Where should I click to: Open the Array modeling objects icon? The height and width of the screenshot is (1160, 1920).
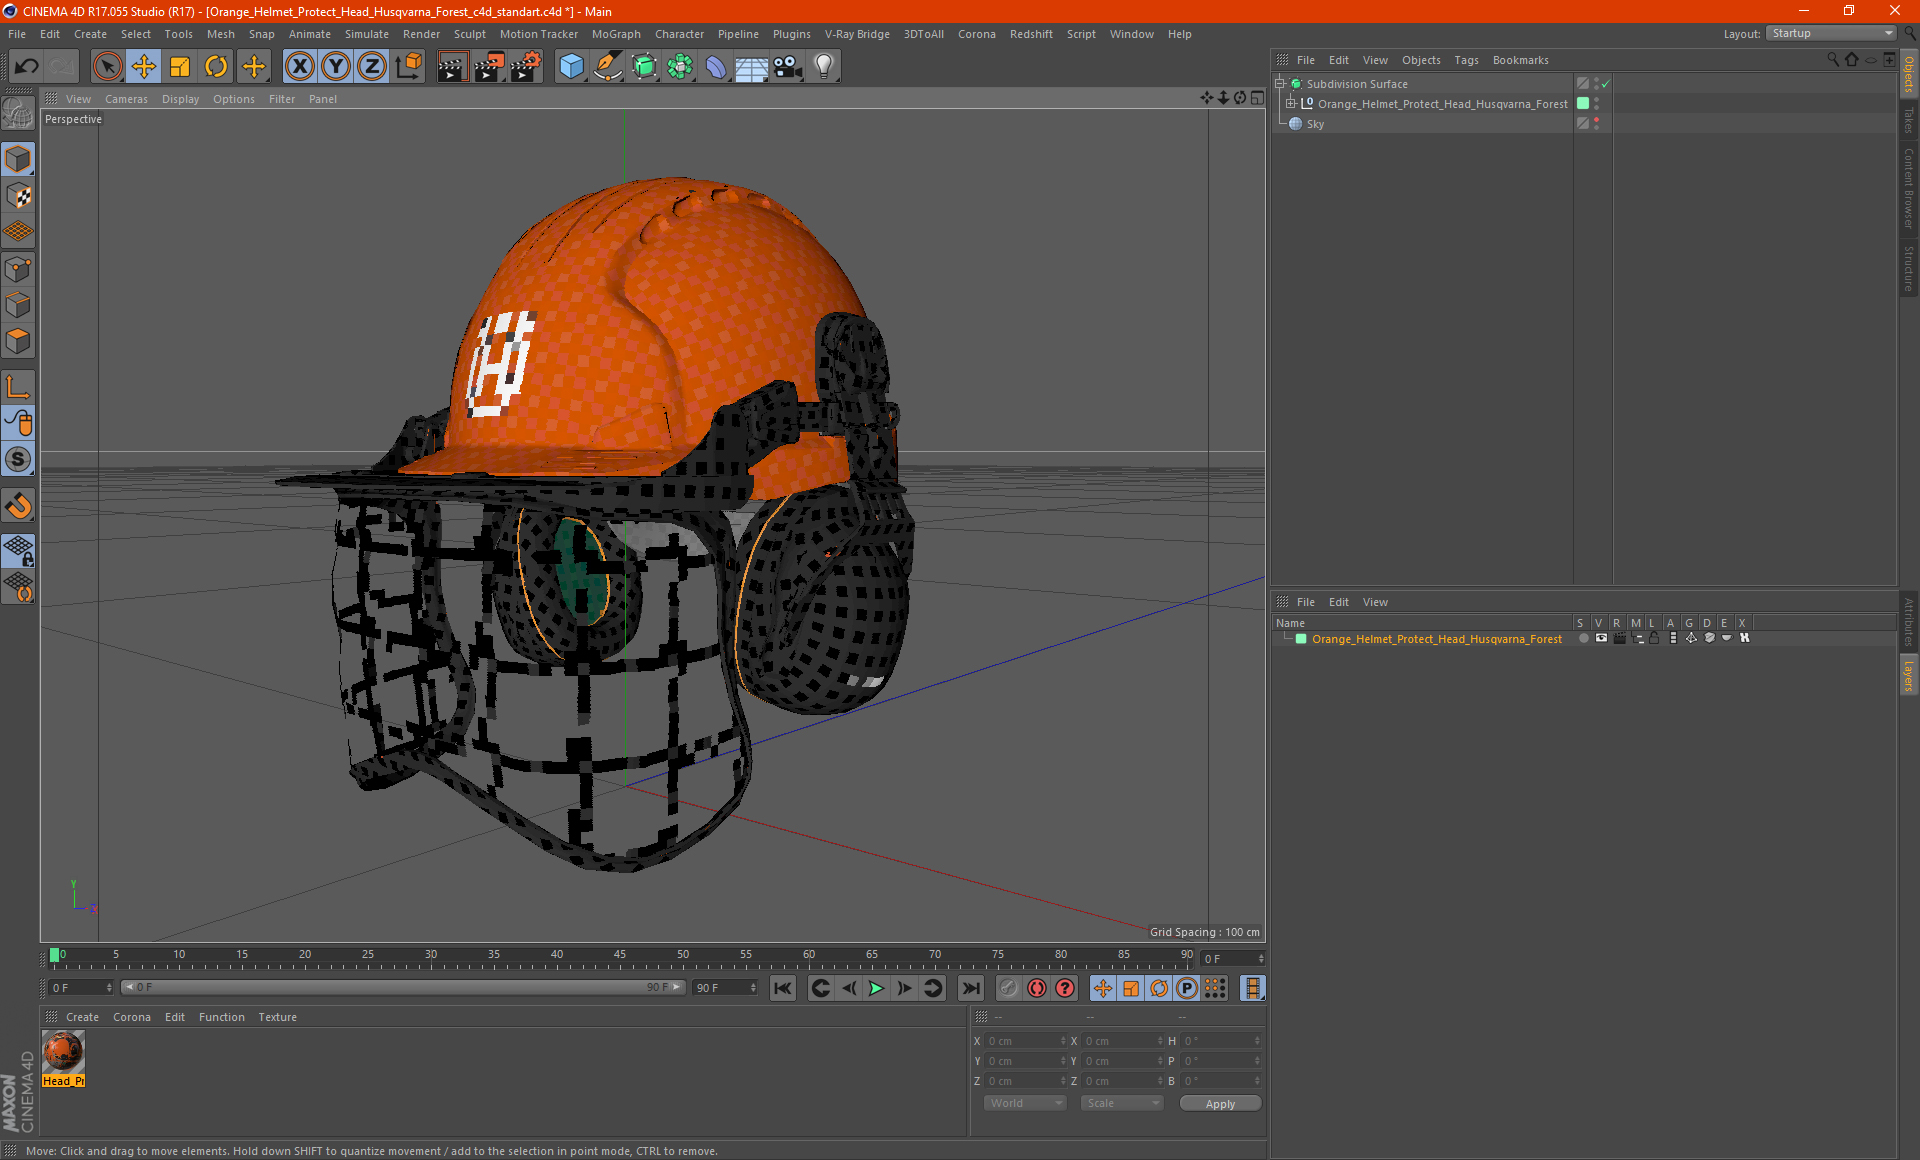(680, 67)
